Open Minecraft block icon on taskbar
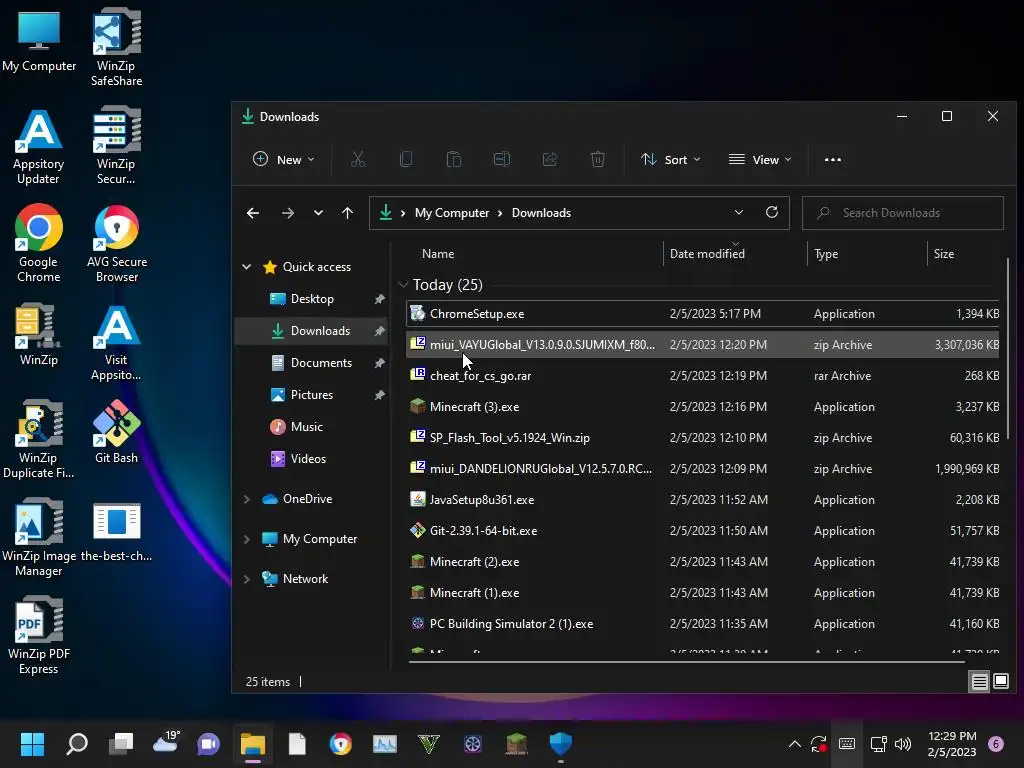 click(x=517, y=743)
